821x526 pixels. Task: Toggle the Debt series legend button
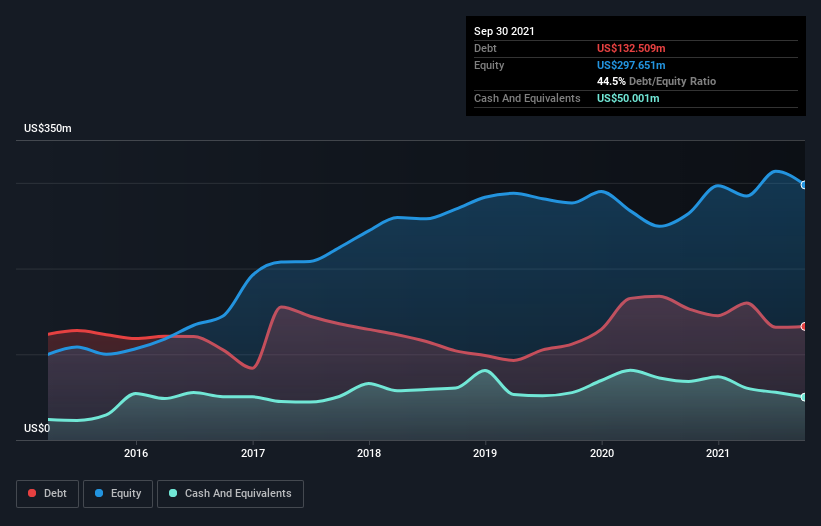pyautogui.click(x=47, y=494)
